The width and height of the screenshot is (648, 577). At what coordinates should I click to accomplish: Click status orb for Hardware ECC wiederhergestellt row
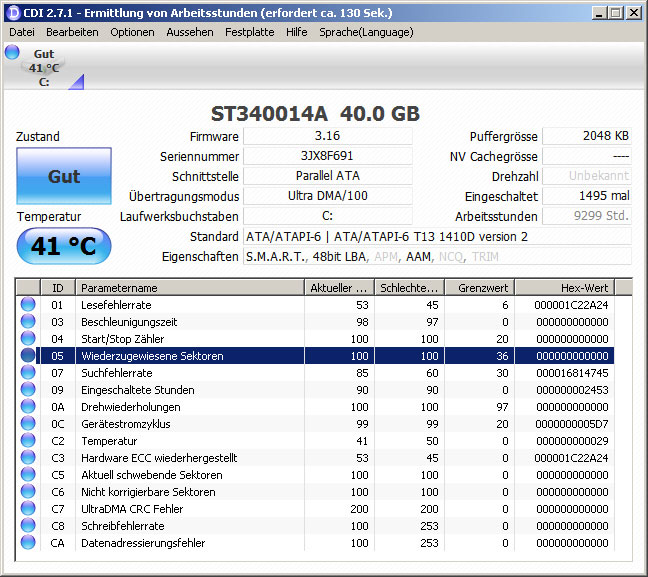click(x=28, y=458)
